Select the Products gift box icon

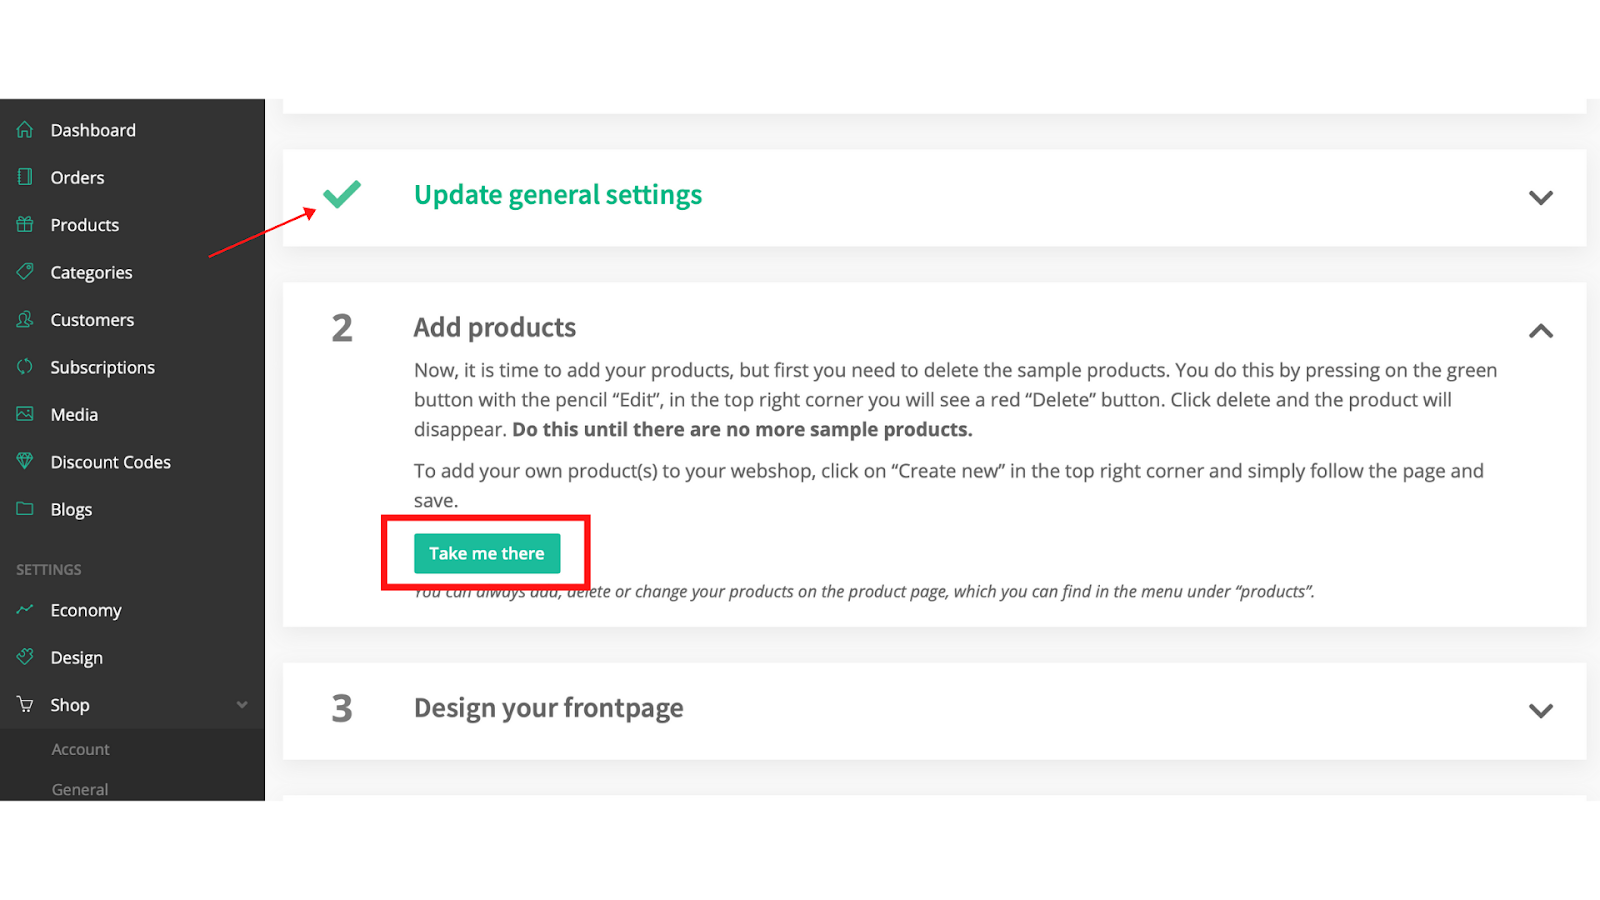(x=25, y=224)
